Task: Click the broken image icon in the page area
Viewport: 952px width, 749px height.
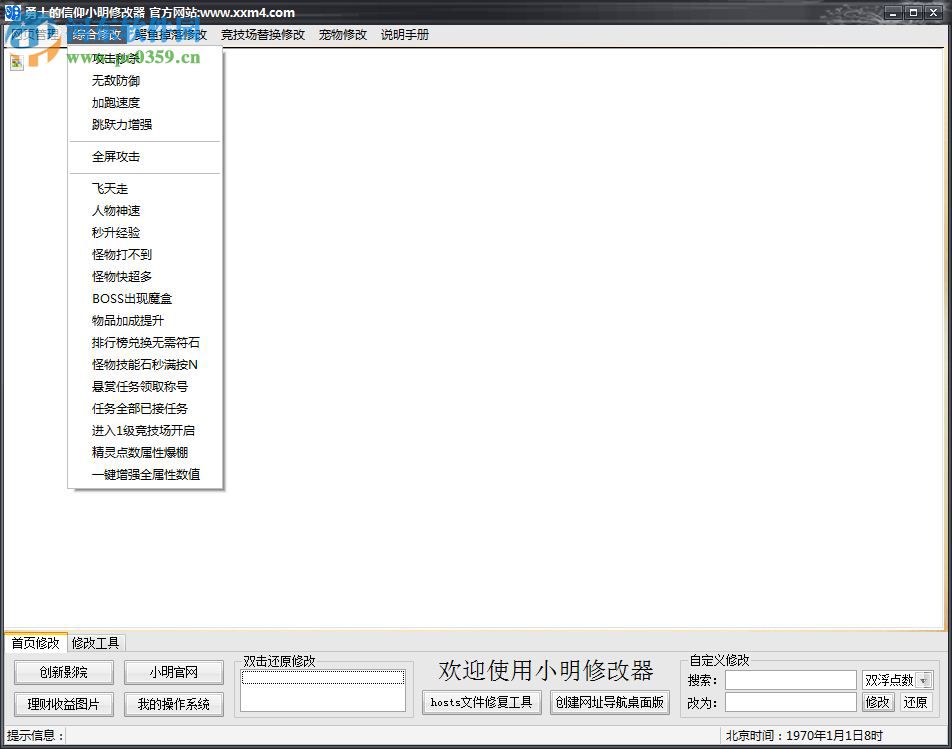Action: coord(16,63)
